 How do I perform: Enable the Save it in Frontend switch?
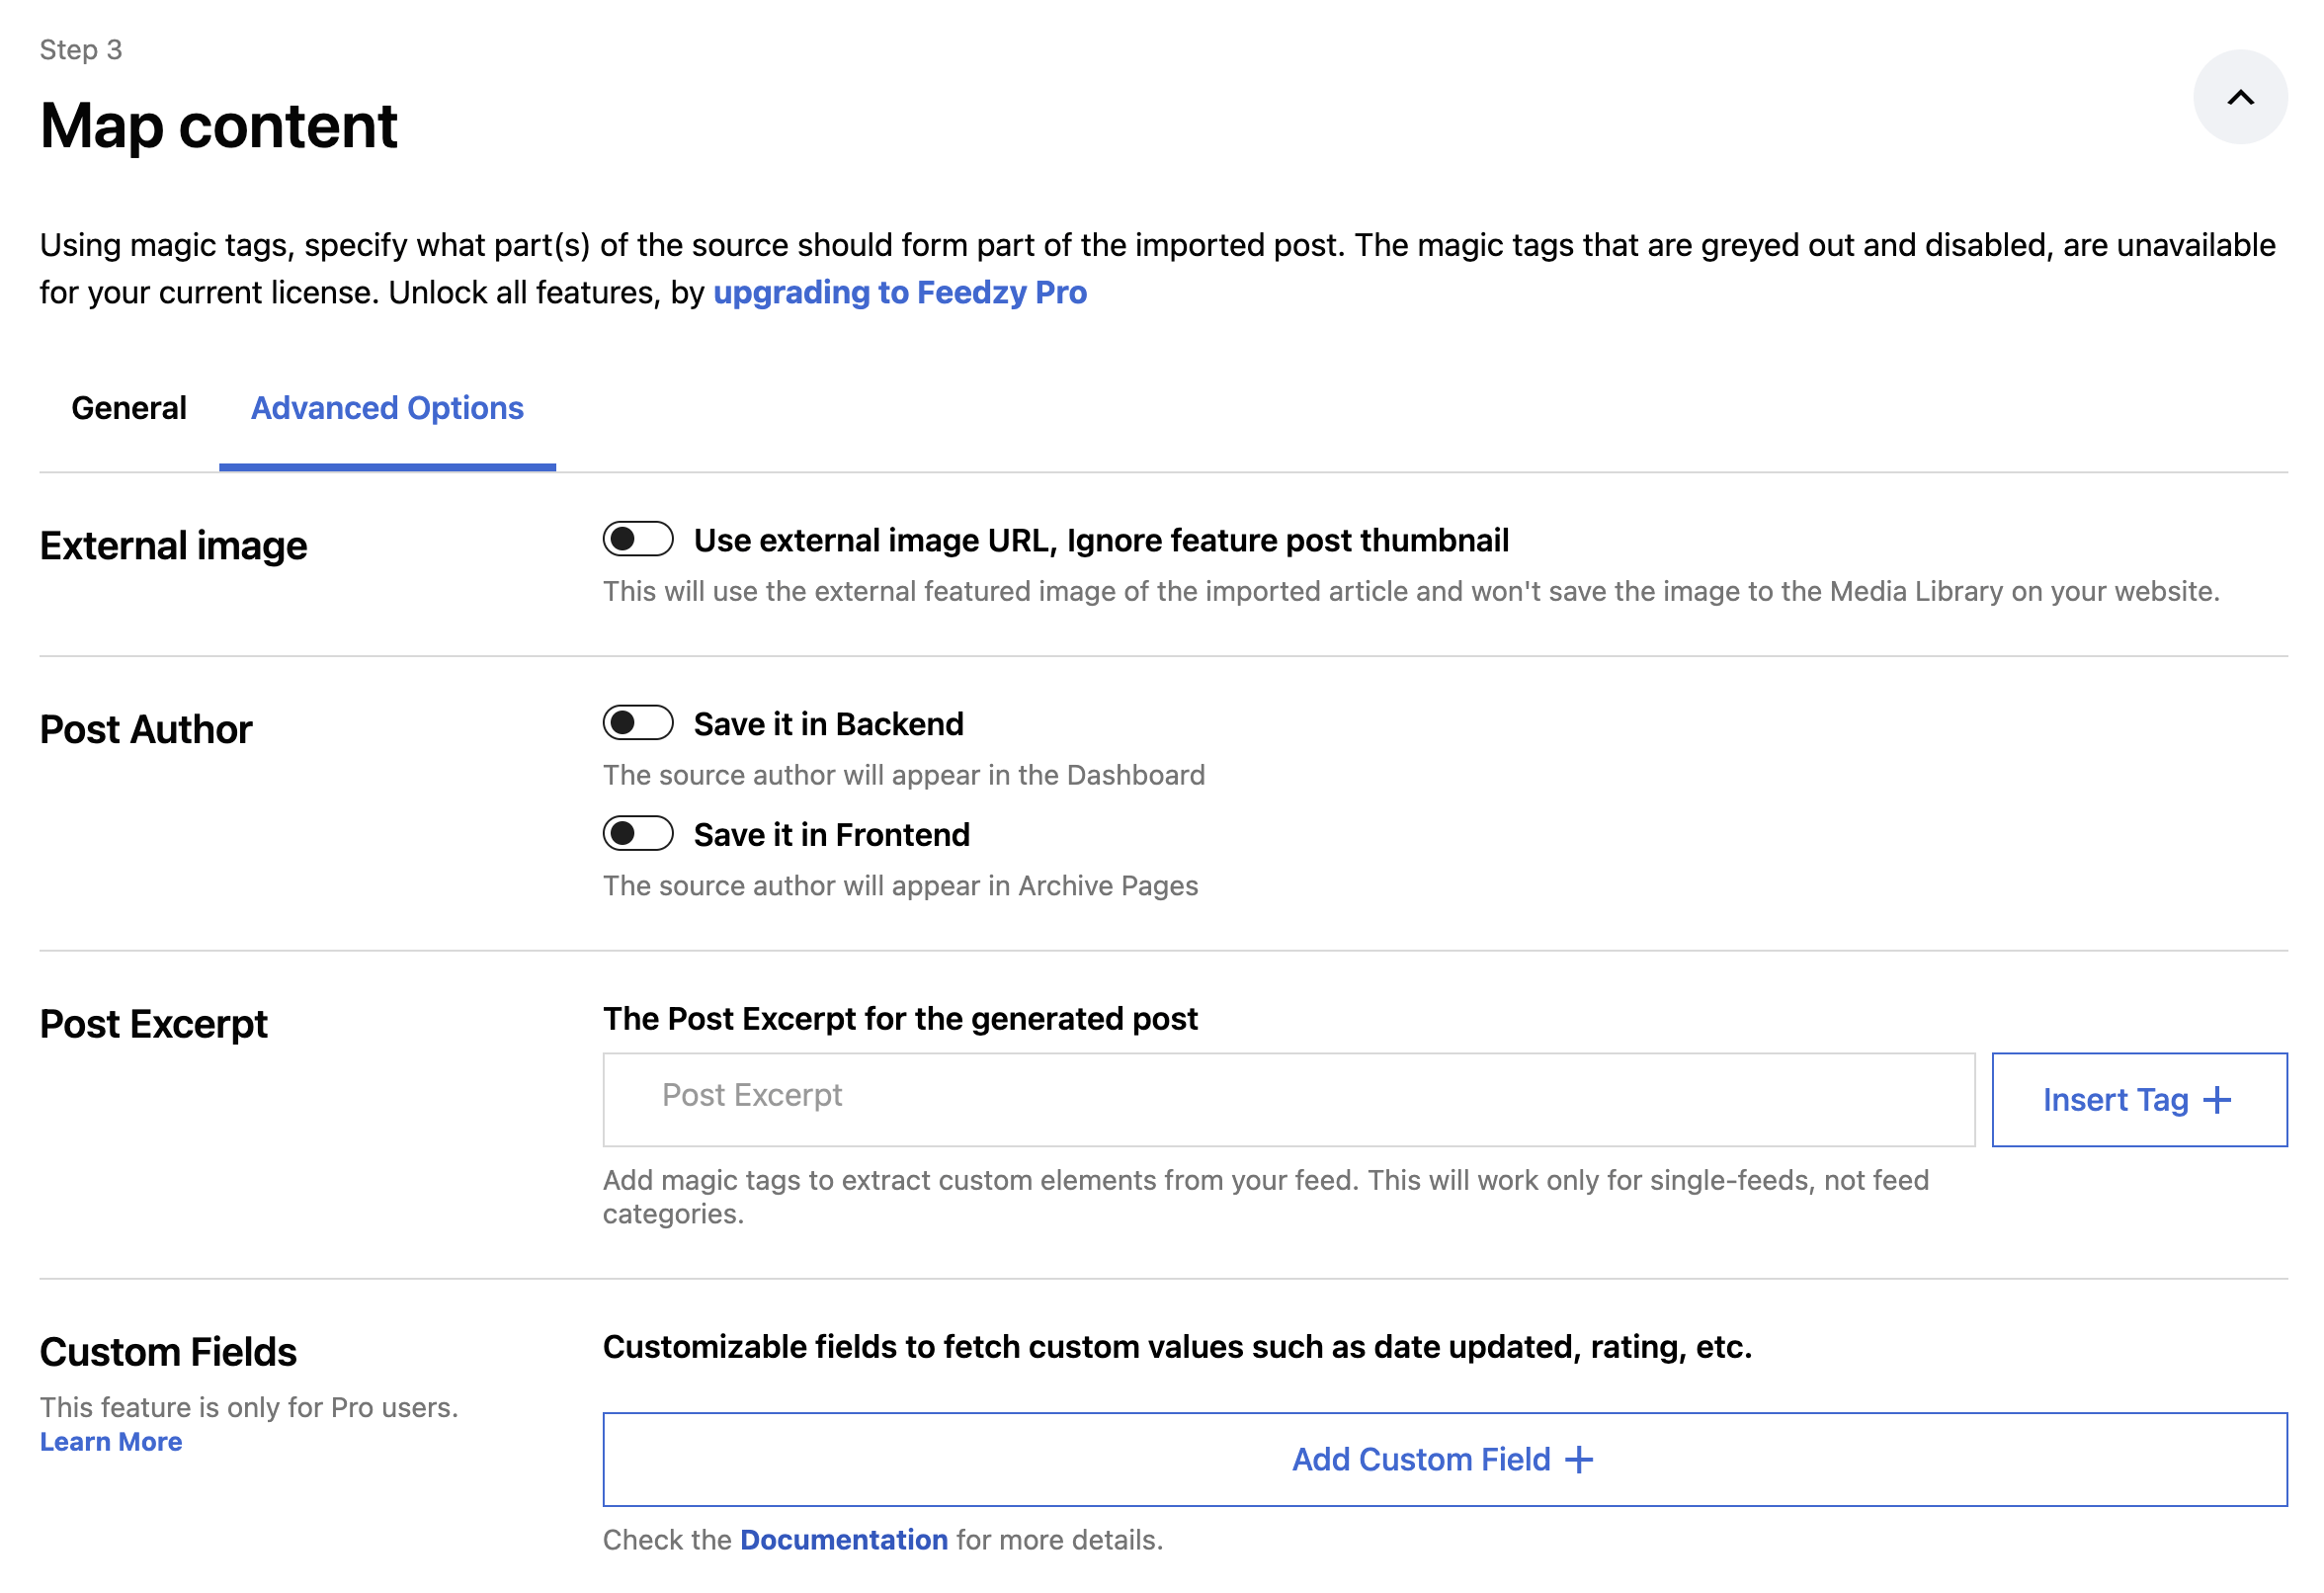point(637,833)
